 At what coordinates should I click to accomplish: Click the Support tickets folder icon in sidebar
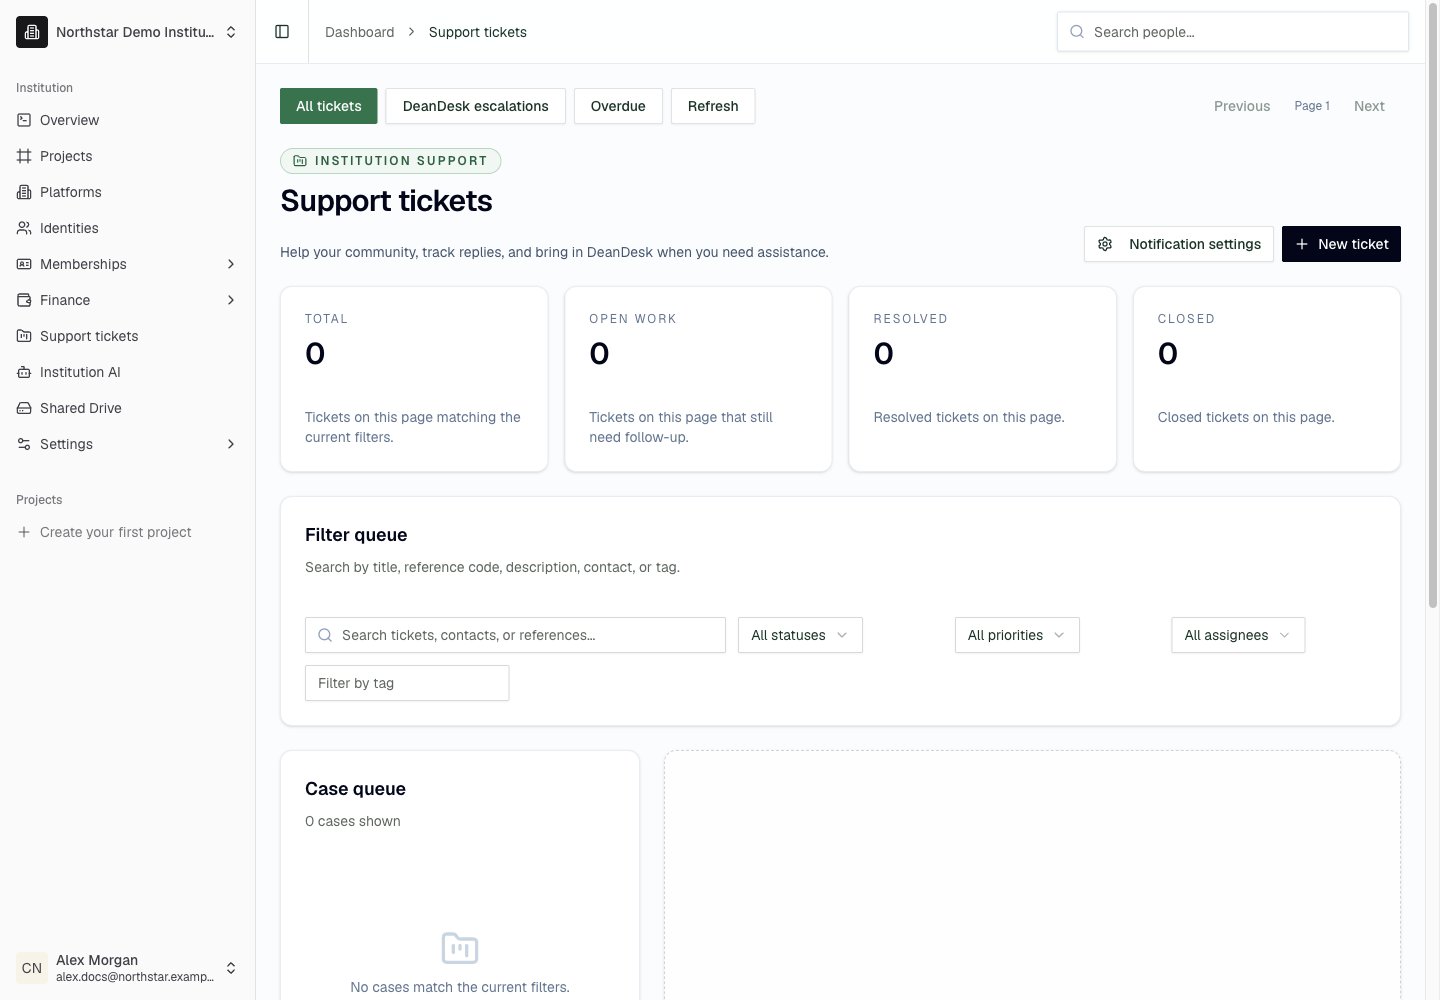point(24,336)
